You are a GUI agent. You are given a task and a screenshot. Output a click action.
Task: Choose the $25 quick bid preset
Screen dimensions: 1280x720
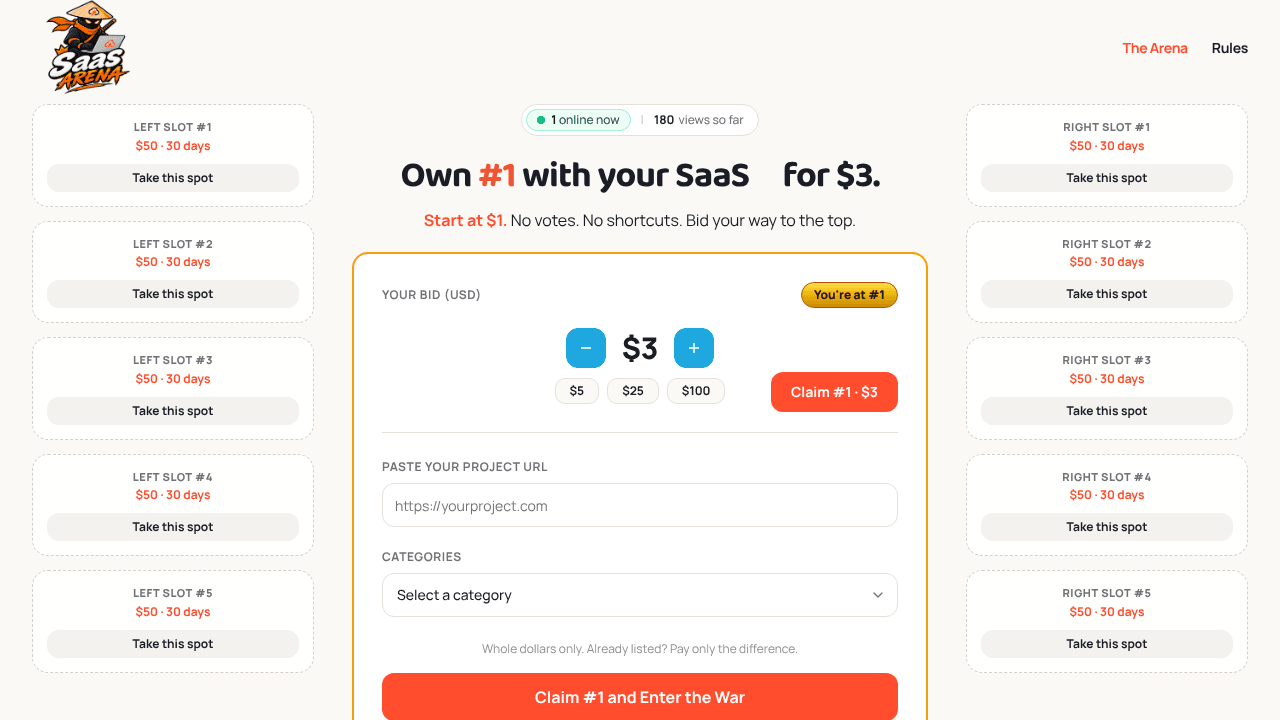633,391
